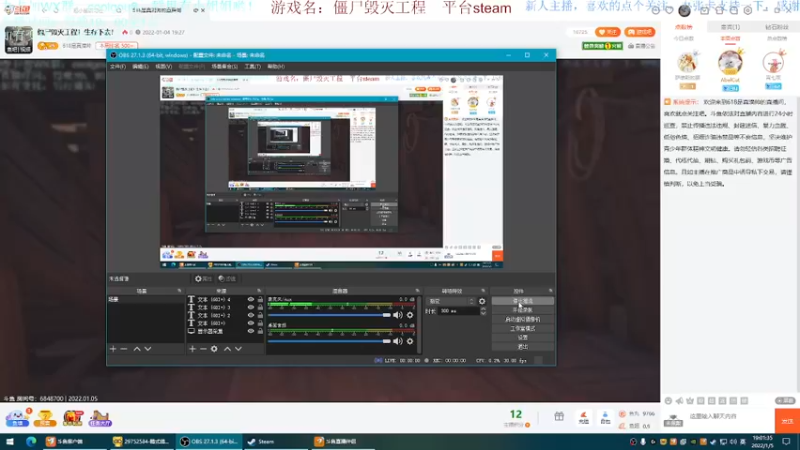Open notification center in system tray

pos(786,442)
